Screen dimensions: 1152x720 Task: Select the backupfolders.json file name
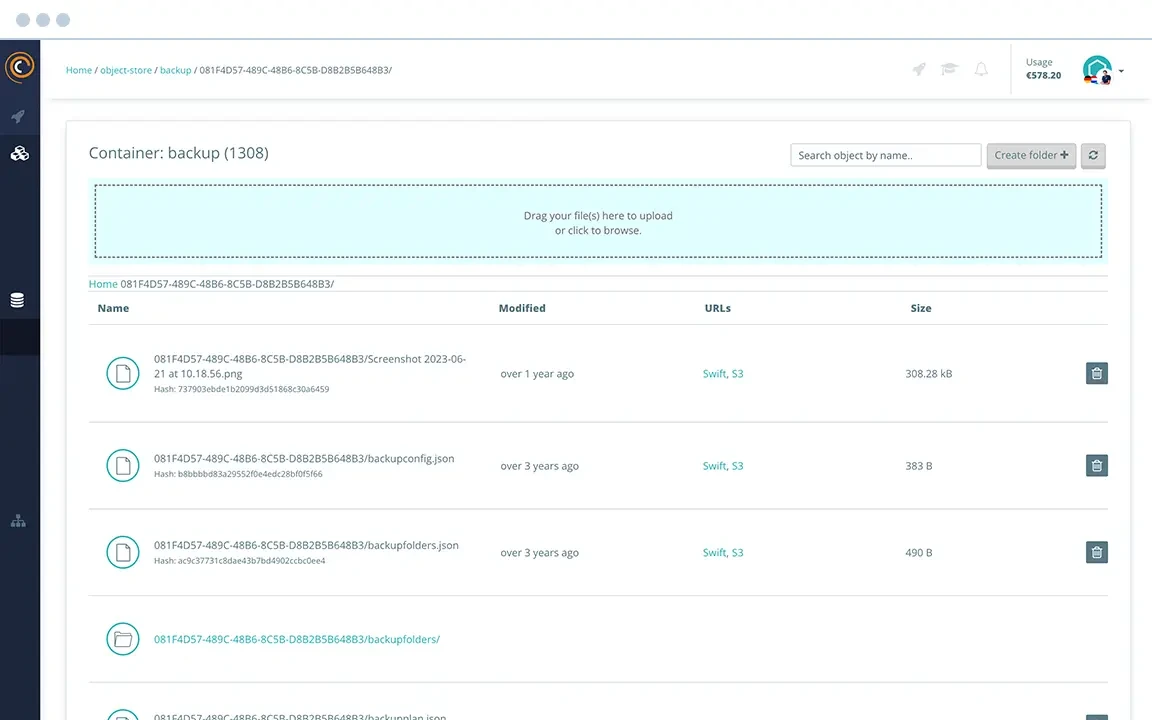click(x=306, y=545)
